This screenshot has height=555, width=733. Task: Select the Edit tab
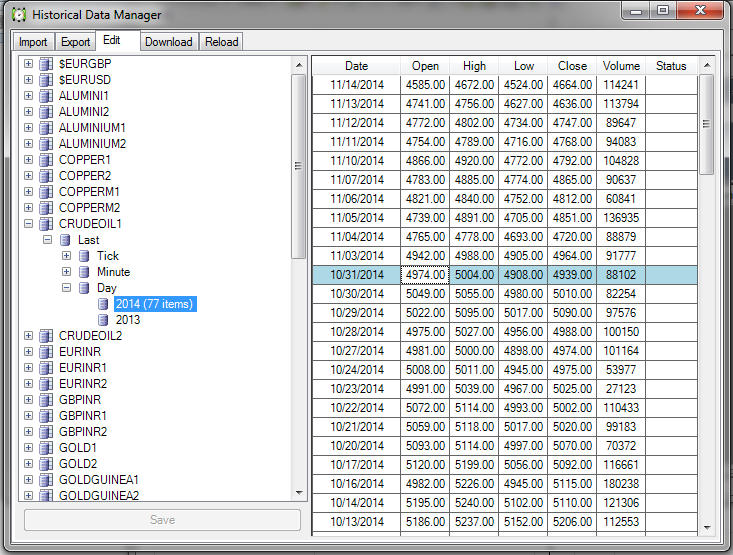point(118,41)
